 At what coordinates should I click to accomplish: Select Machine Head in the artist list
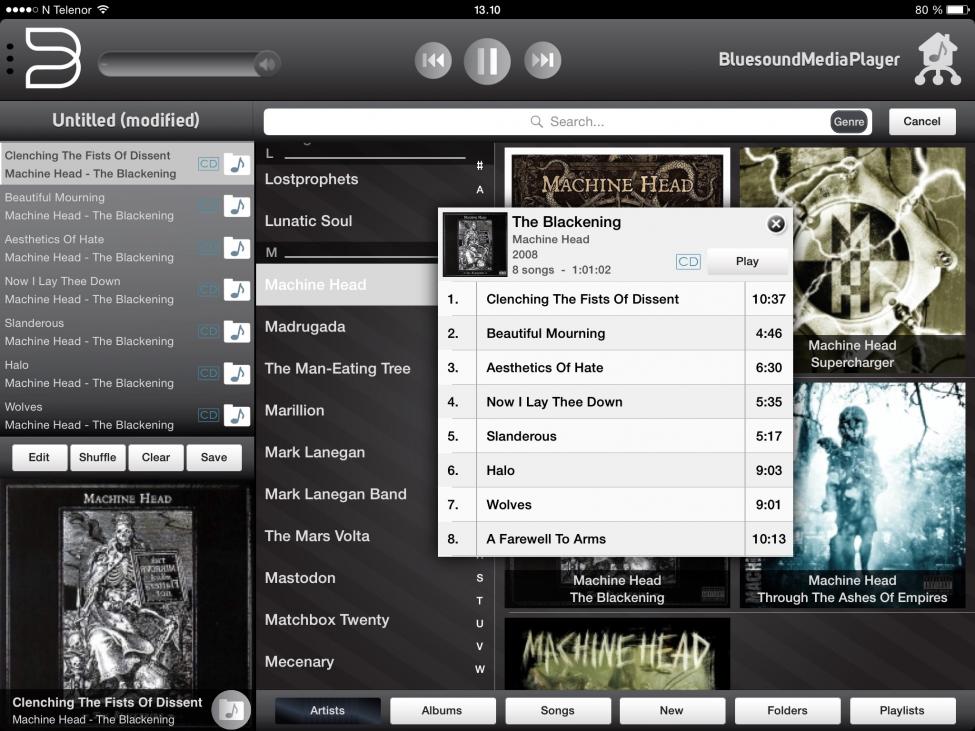tap(347, 285)
